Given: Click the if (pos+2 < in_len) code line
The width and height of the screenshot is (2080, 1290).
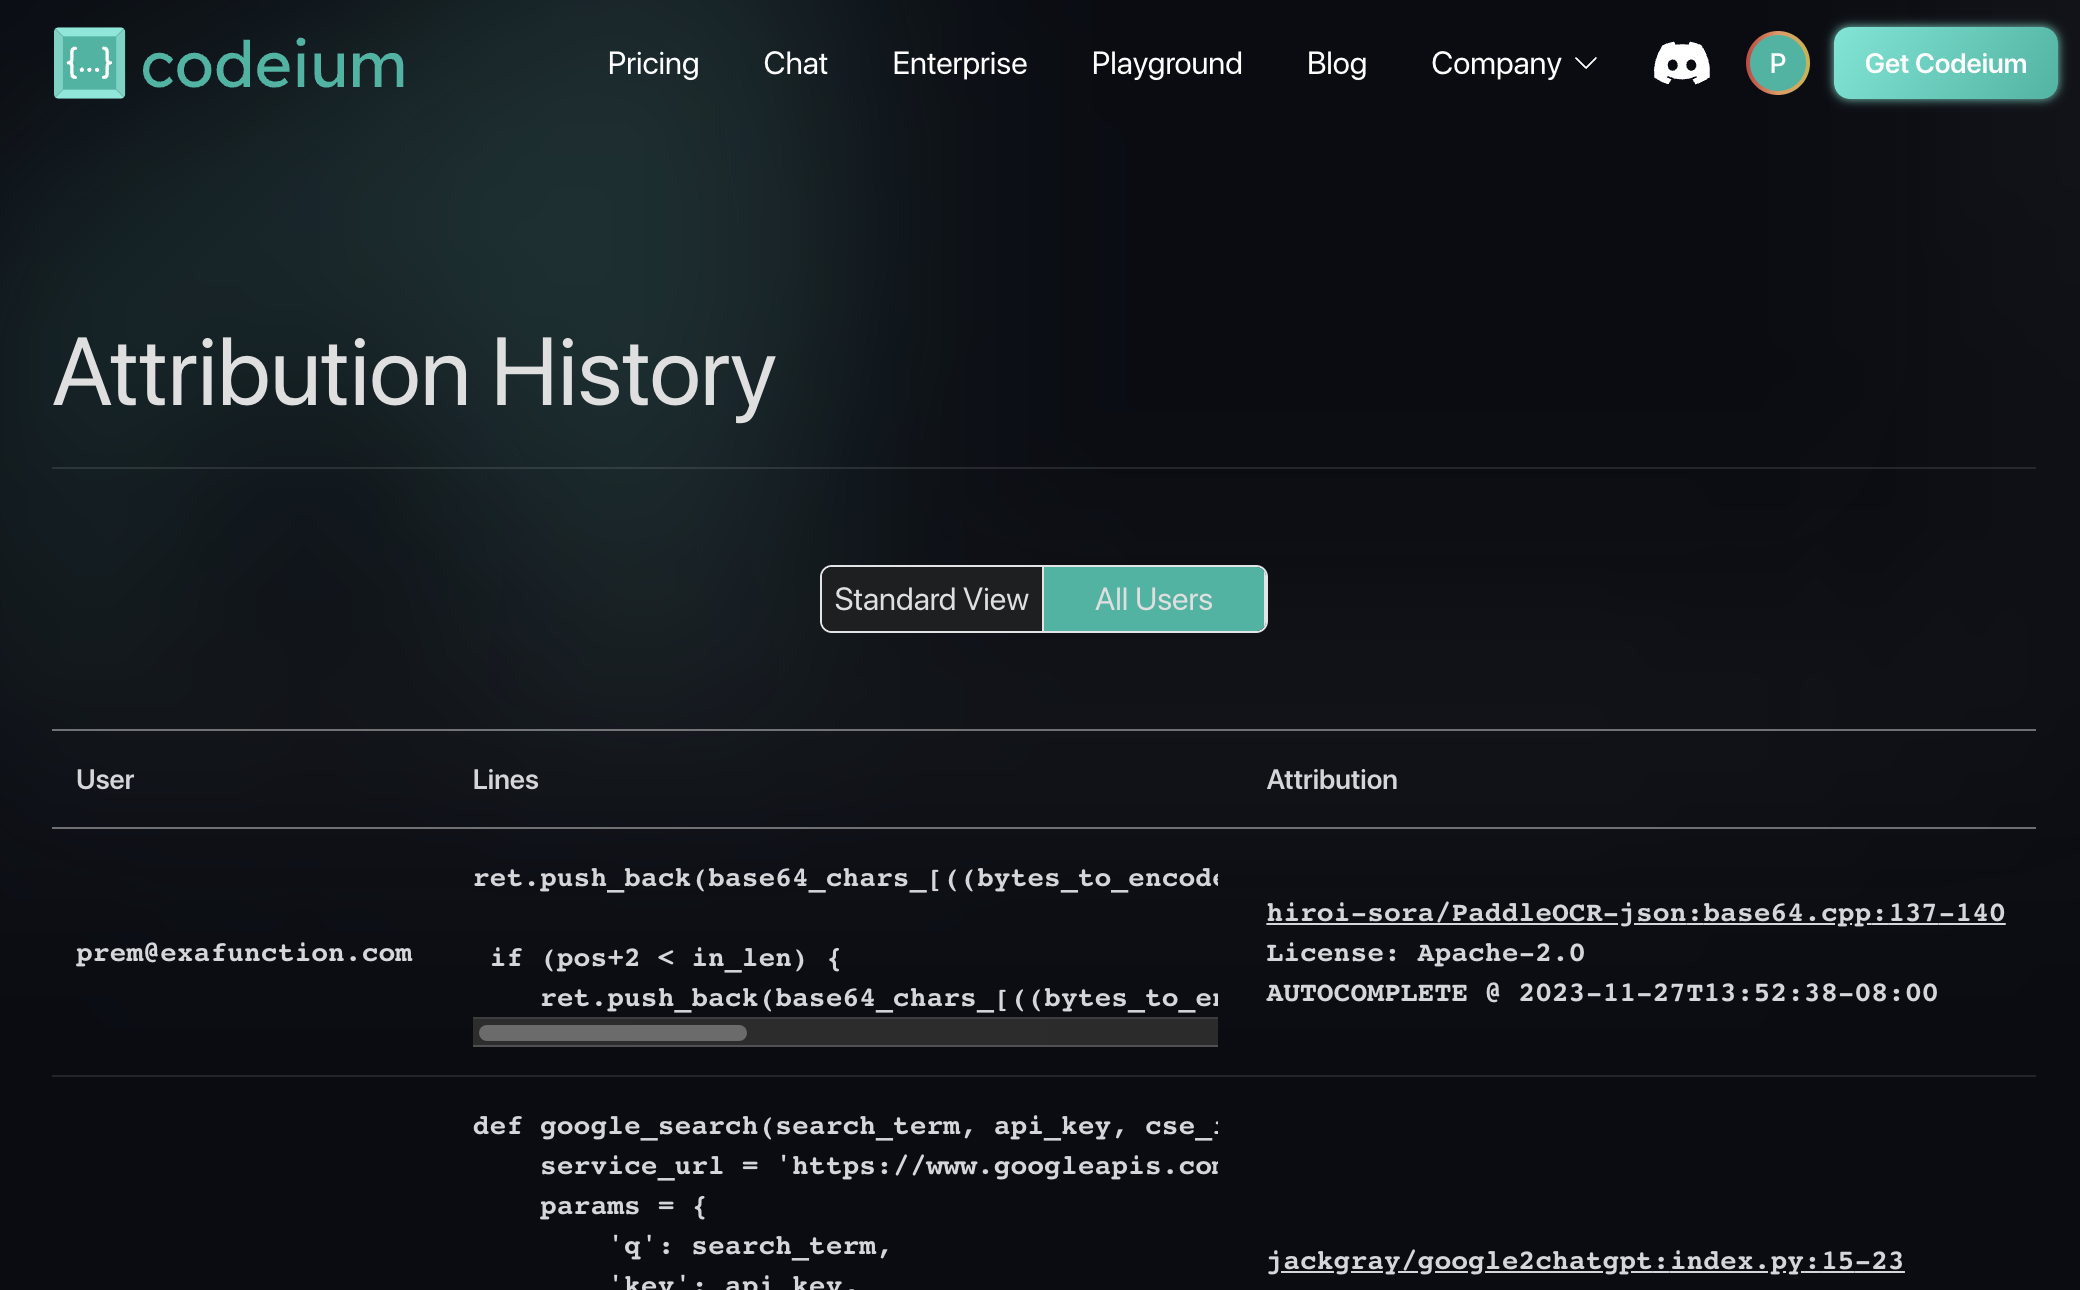Looking at the screenshot, I should pyautogui.click(x=665, y=958).
